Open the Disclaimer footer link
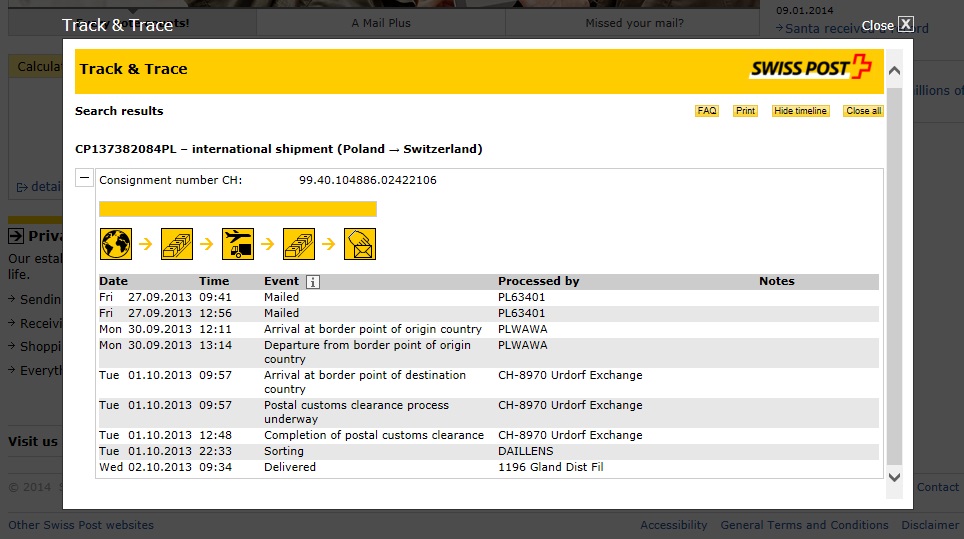This screenshot has width=964, height=539. (x=930, y=525)
